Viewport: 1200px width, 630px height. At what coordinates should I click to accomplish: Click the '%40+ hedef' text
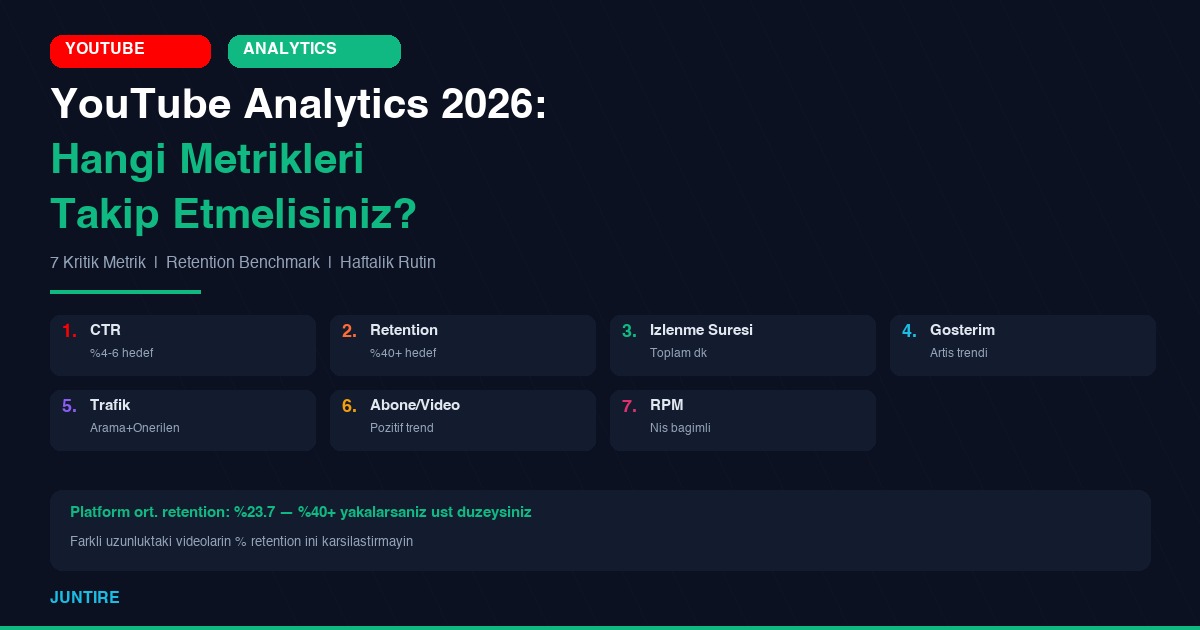403,353
